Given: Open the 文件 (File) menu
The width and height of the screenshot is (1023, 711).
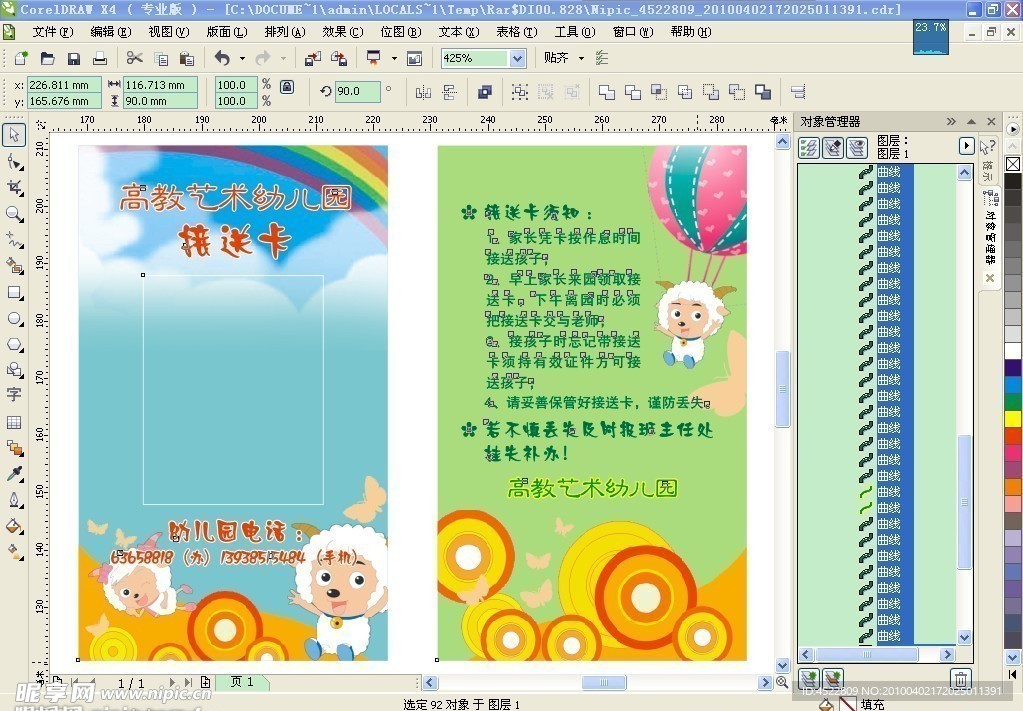Looking at the screenshot, I should click(53, 31).
